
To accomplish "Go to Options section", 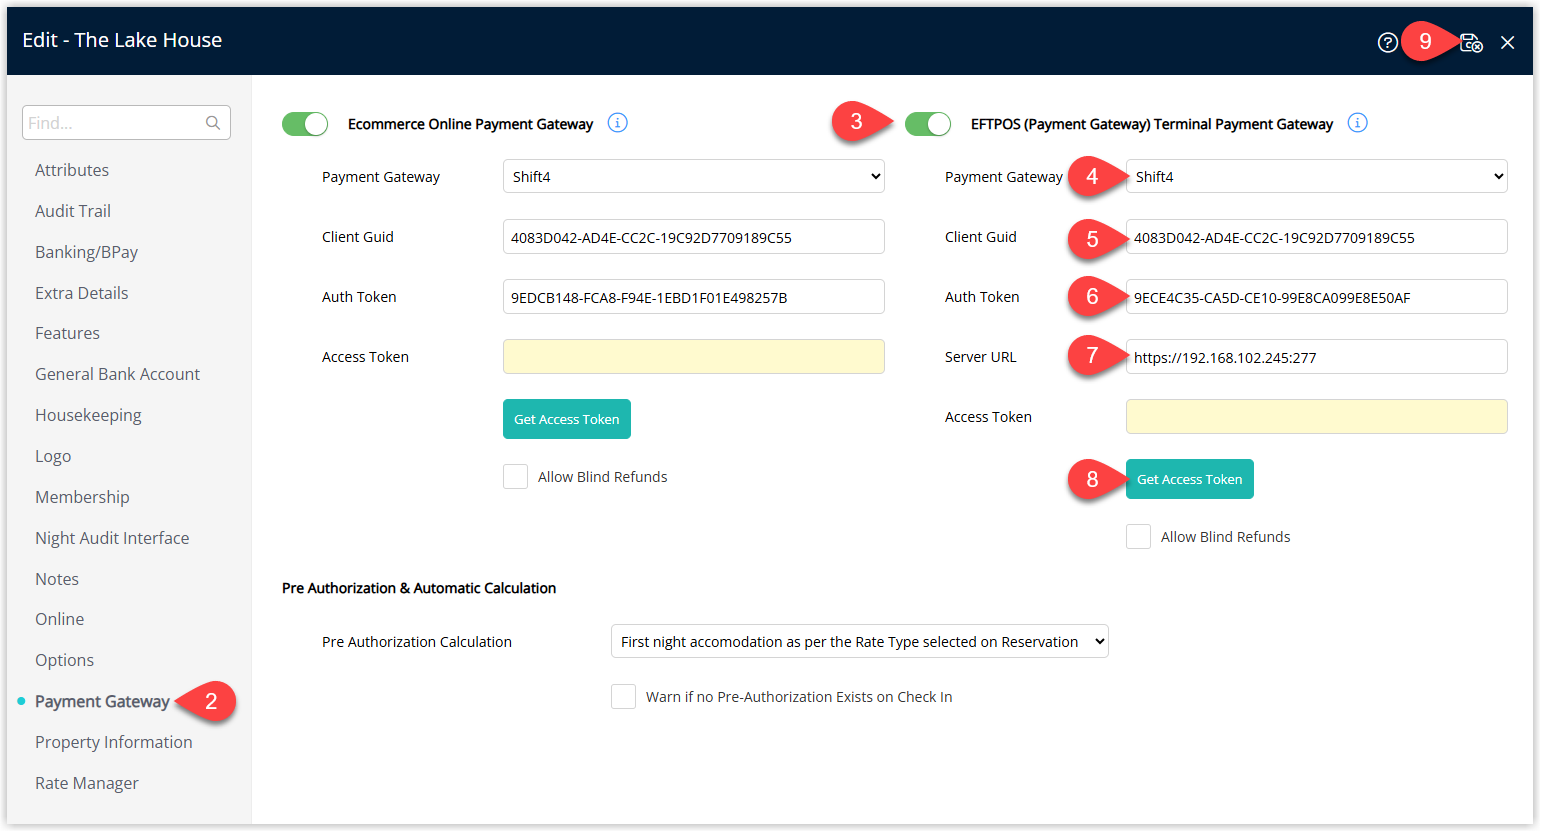I will (x=65, y=660).
